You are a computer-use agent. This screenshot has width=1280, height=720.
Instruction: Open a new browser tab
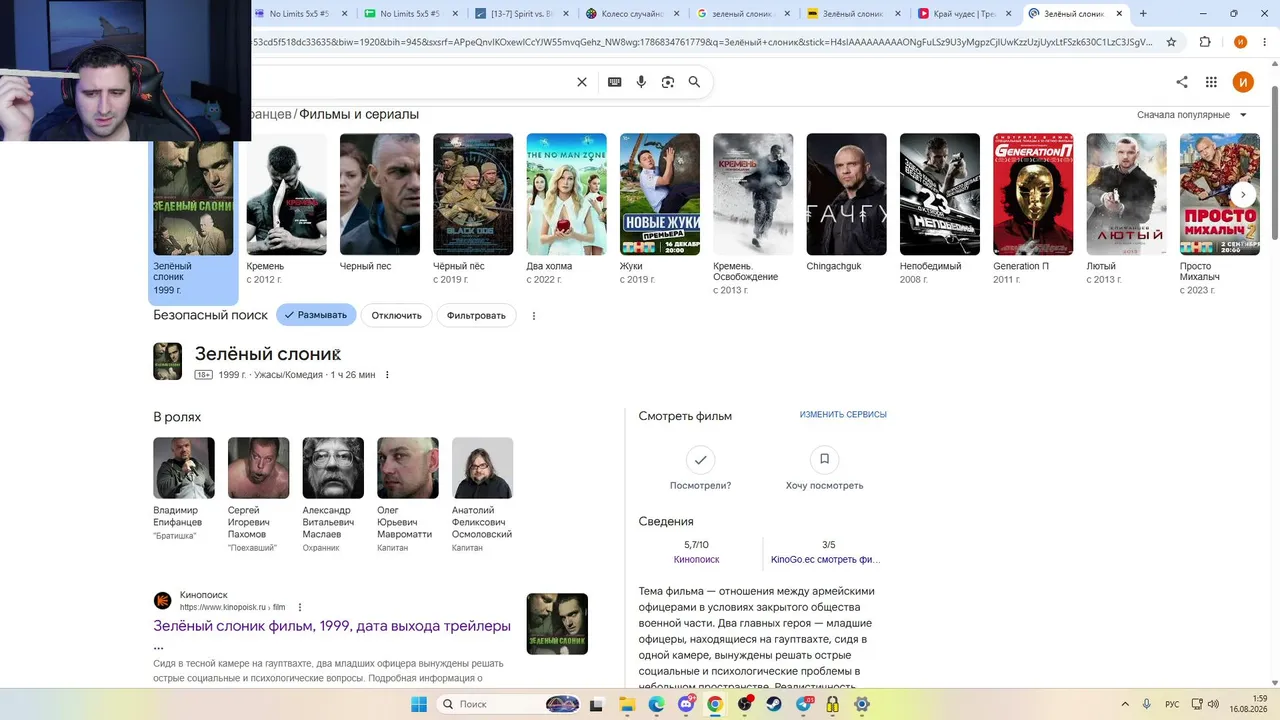(x=1143, y=14)
